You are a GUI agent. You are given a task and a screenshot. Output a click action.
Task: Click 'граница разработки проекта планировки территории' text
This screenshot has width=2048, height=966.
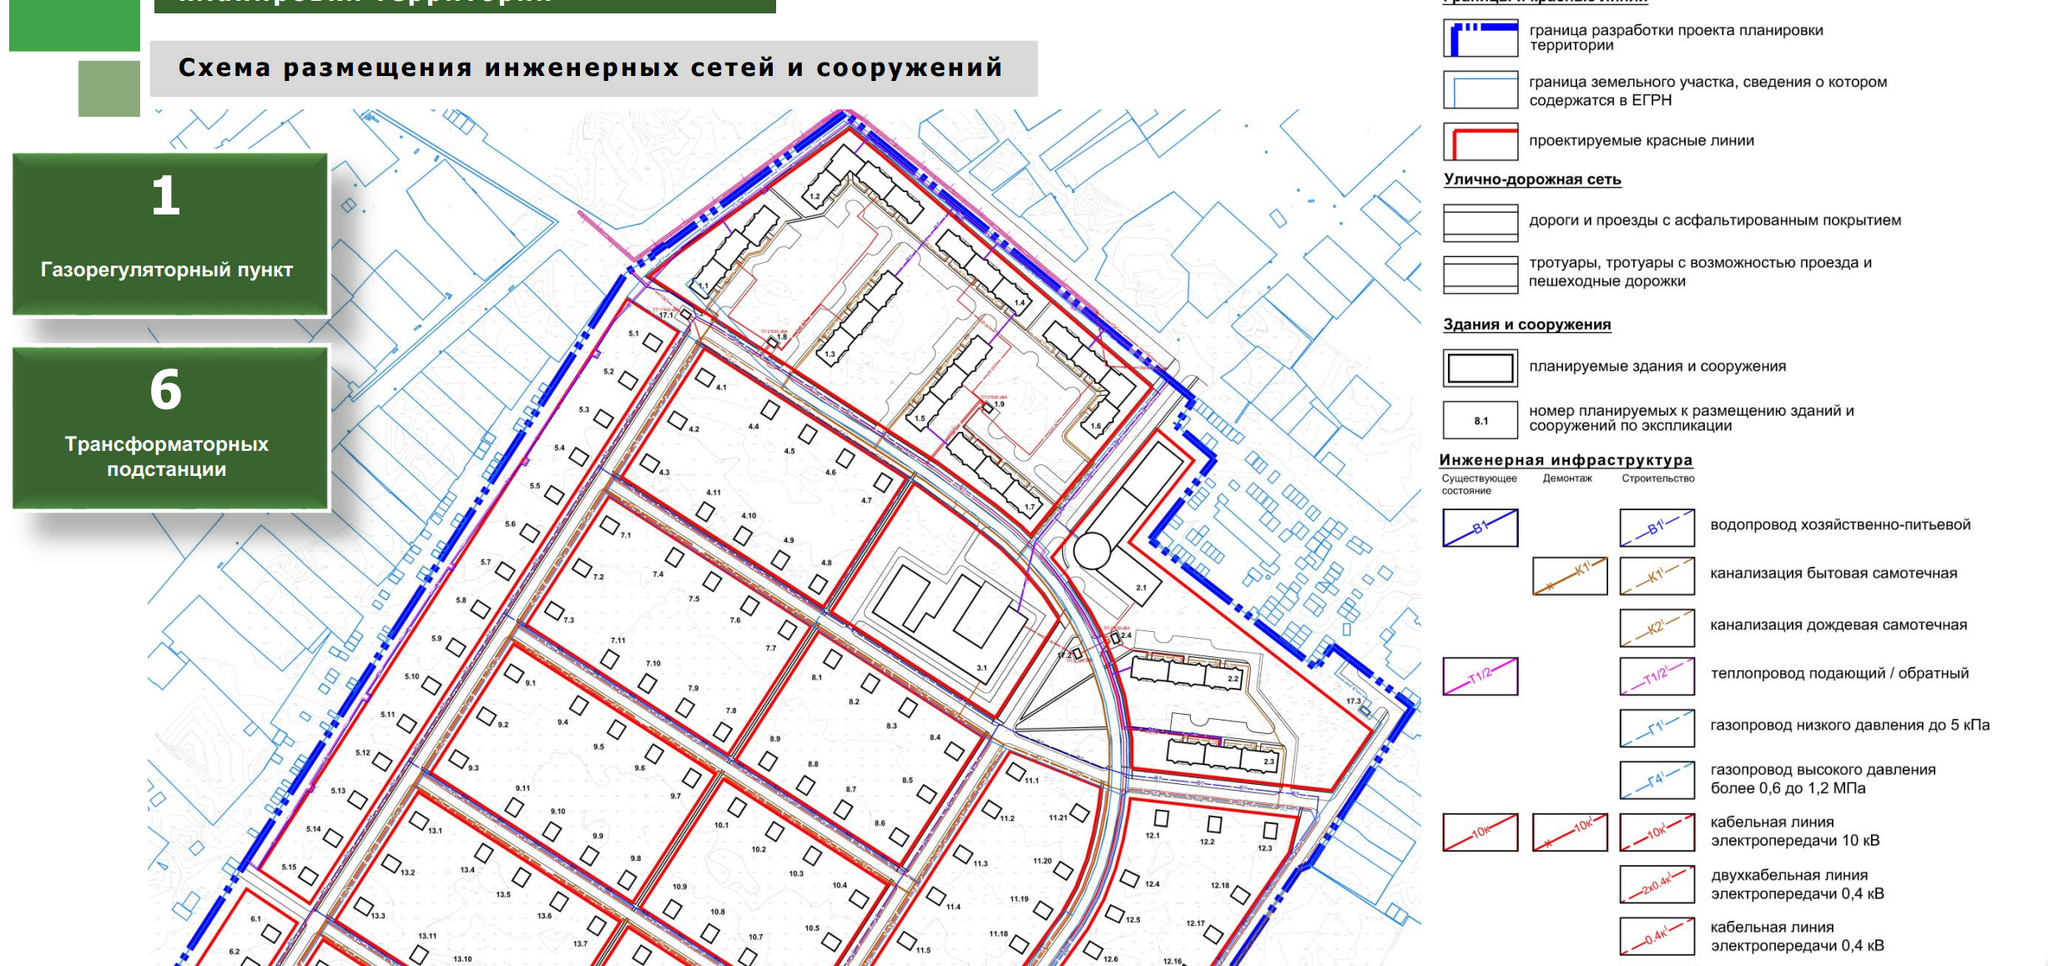pos(1676,38)
